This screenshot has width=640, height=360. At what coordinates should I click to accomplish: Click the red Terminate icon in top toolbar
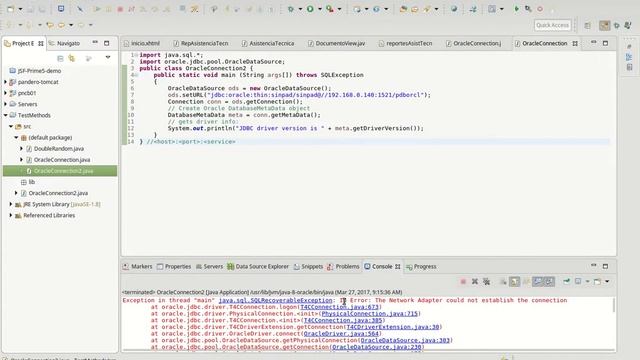[120, 9]
